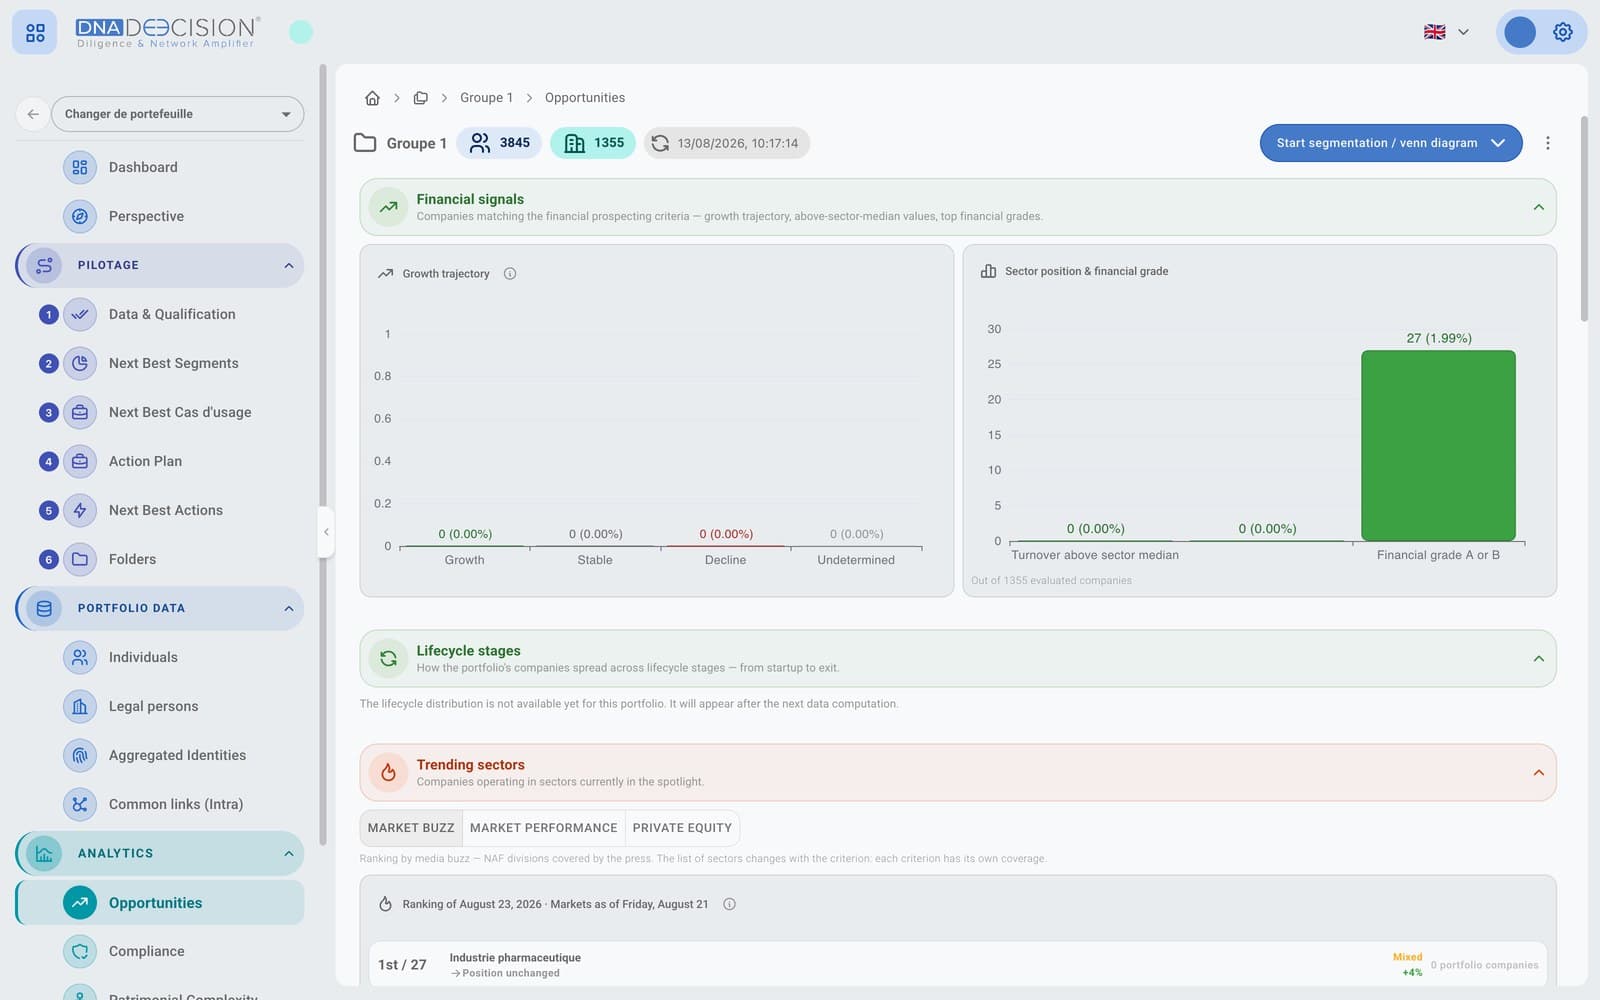Screen dimensions: 1600x1000
Task: Click the Growth trajectory chart icon
Action: (385, 274)
